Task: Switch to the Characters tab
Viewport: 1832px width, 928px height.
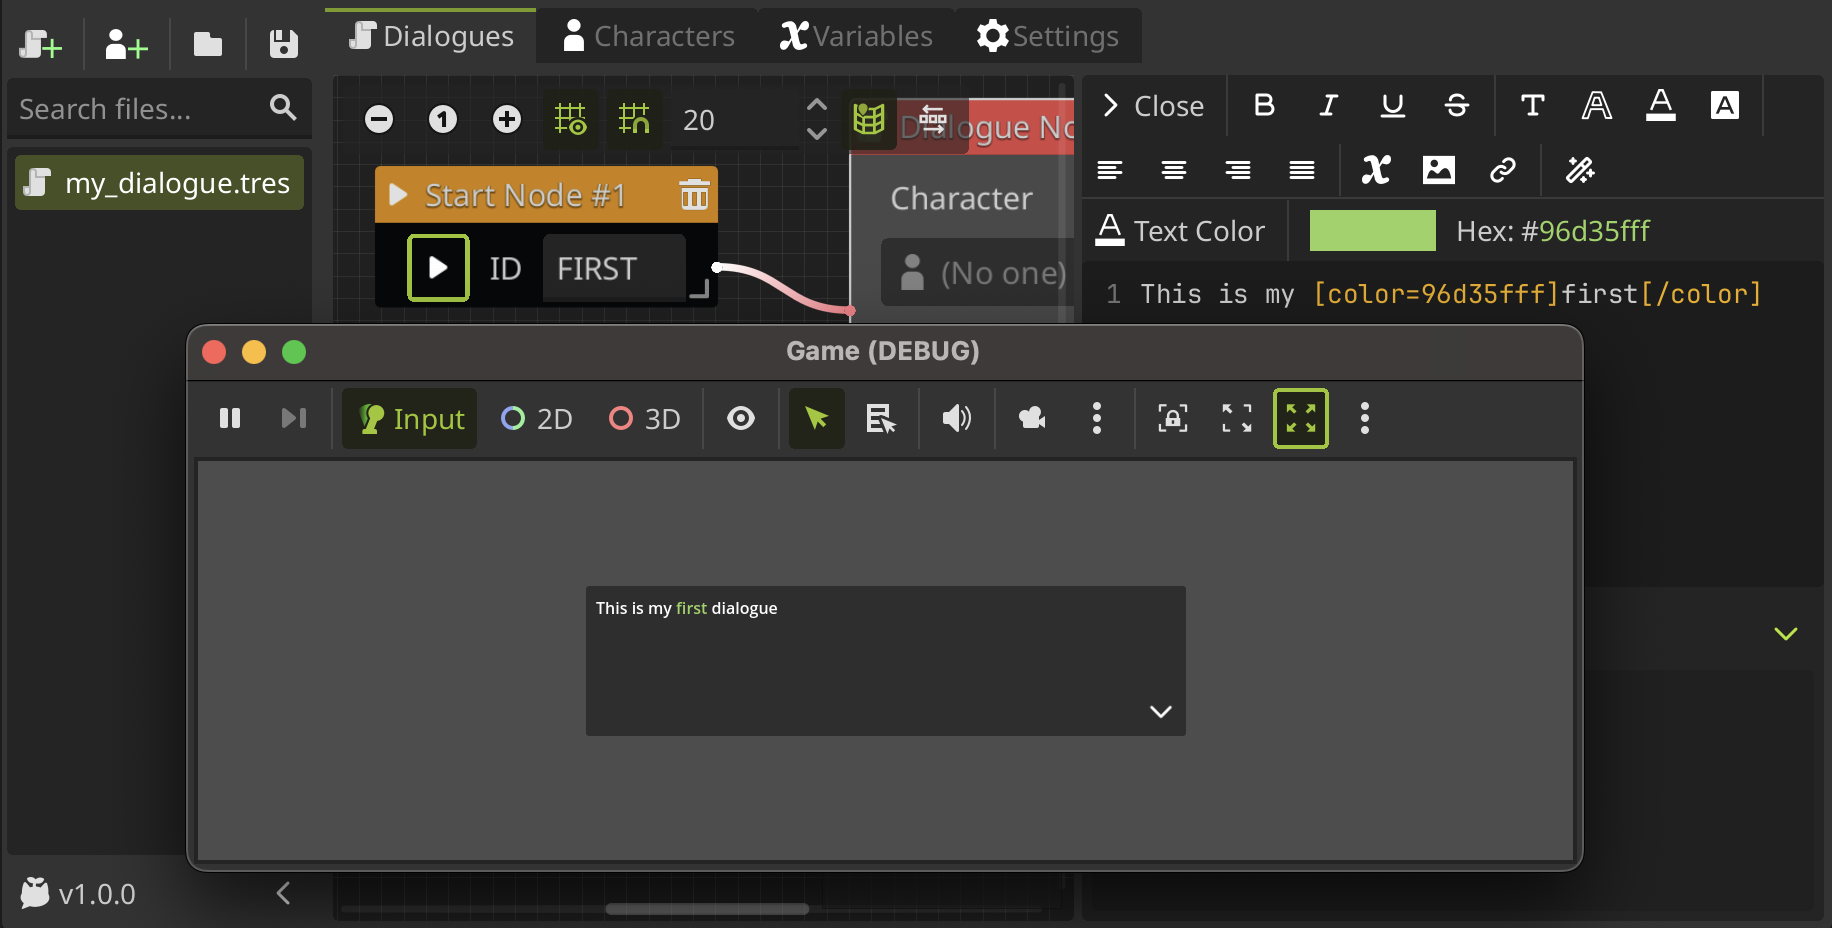Action: (647, 35)
